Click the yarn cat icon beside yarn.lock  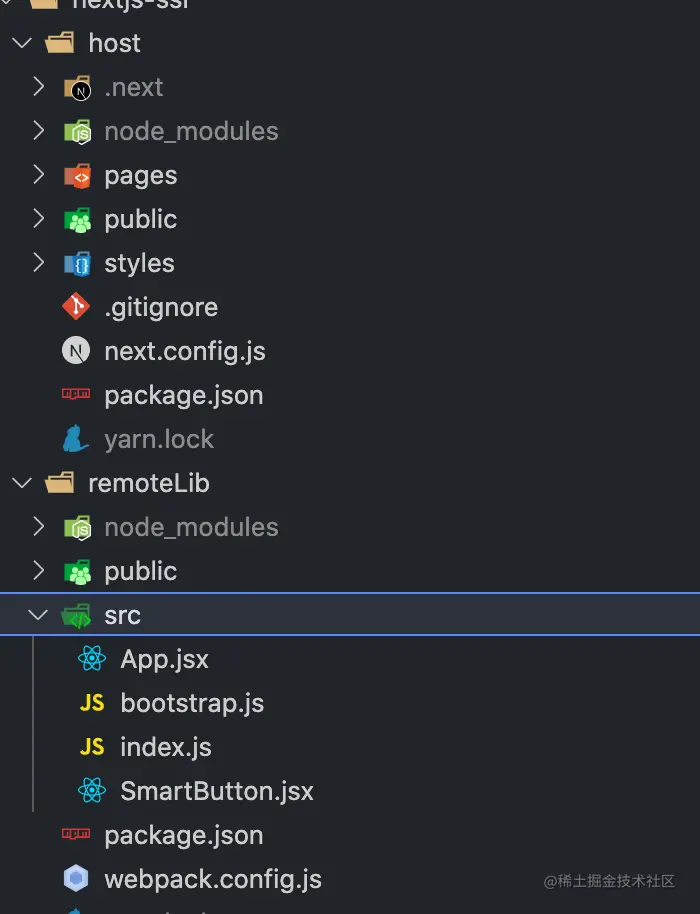(x=76, y=438)
